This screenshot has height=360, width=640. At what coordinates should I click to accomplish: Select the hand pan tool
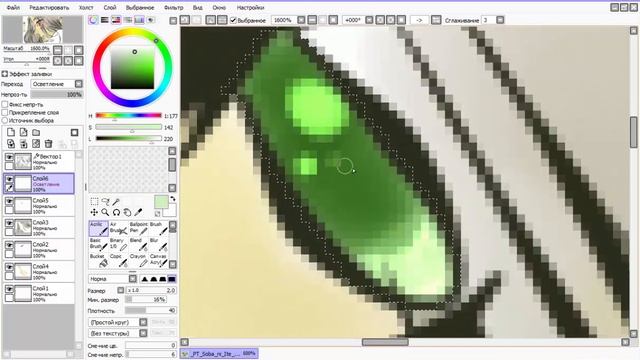click(127, 212)
